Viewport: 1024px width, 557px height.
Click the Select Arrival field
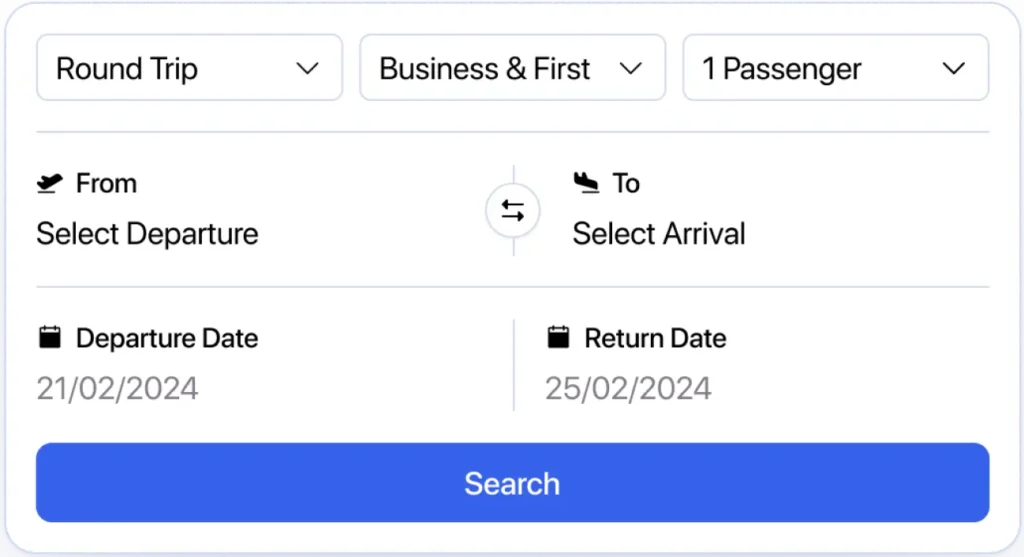[659, 234]
